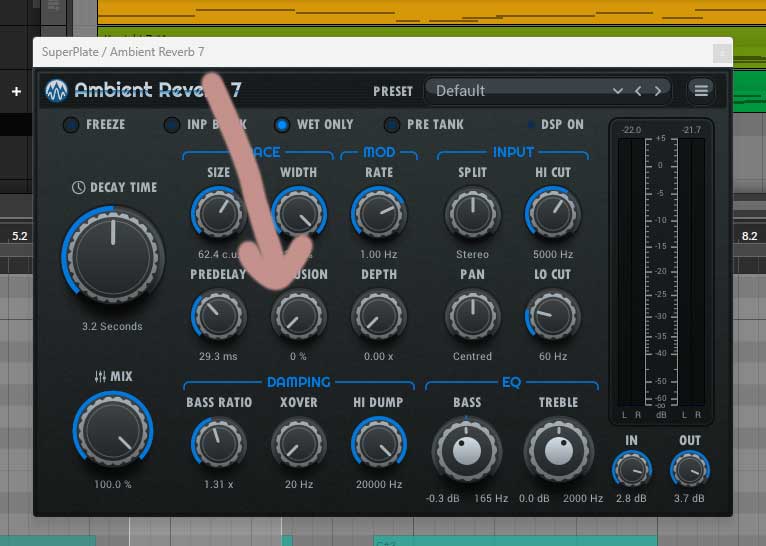The image size is (766, 546).
Task: Click the Mod Depth knob
Action: [379, 315]
